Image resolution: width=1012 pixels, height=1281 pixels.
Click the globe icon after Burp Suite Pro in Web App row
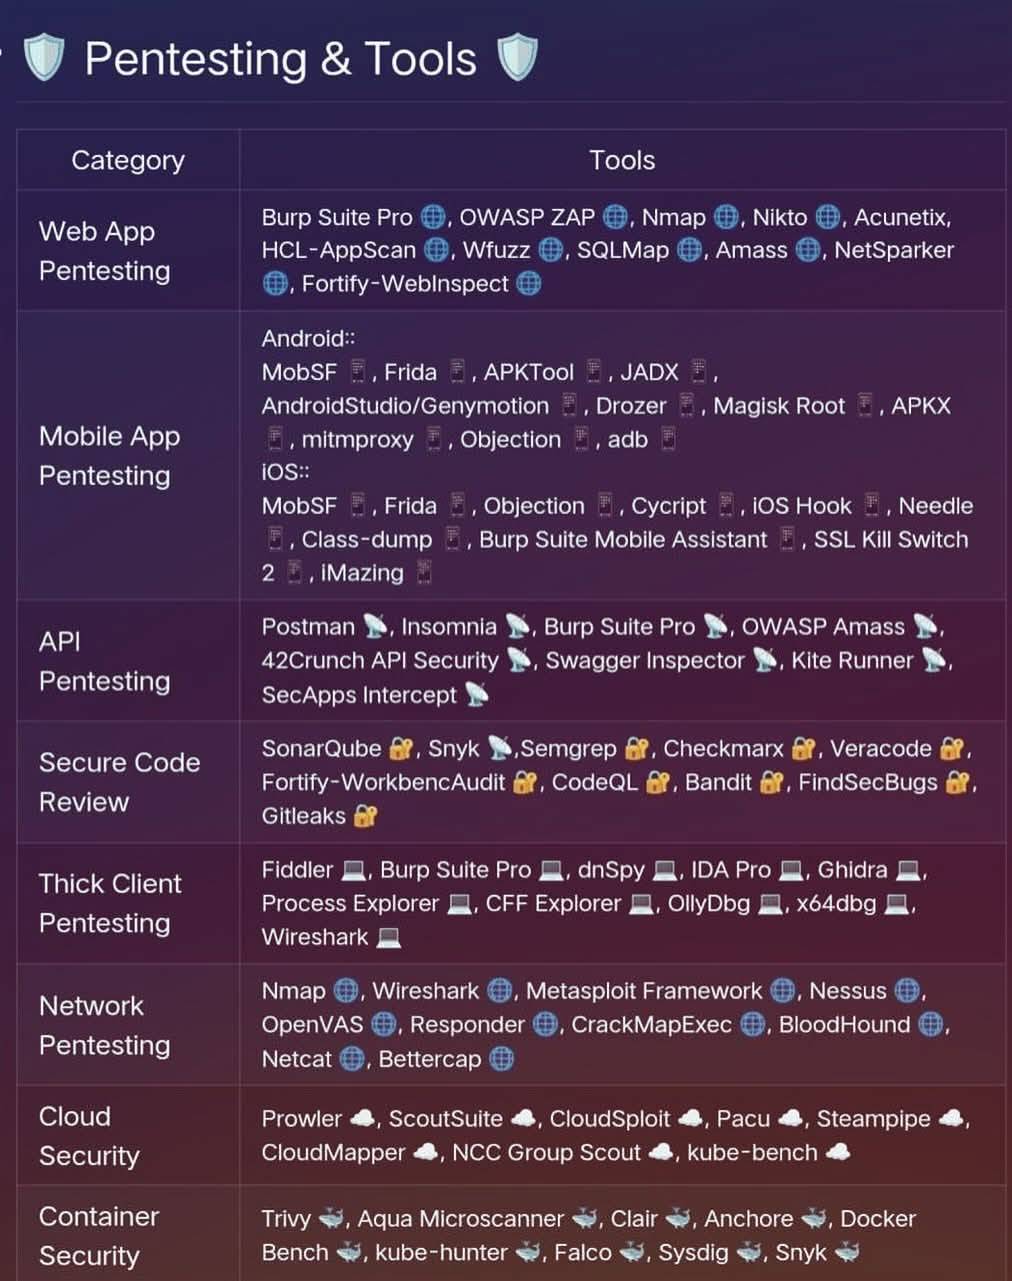432,217
